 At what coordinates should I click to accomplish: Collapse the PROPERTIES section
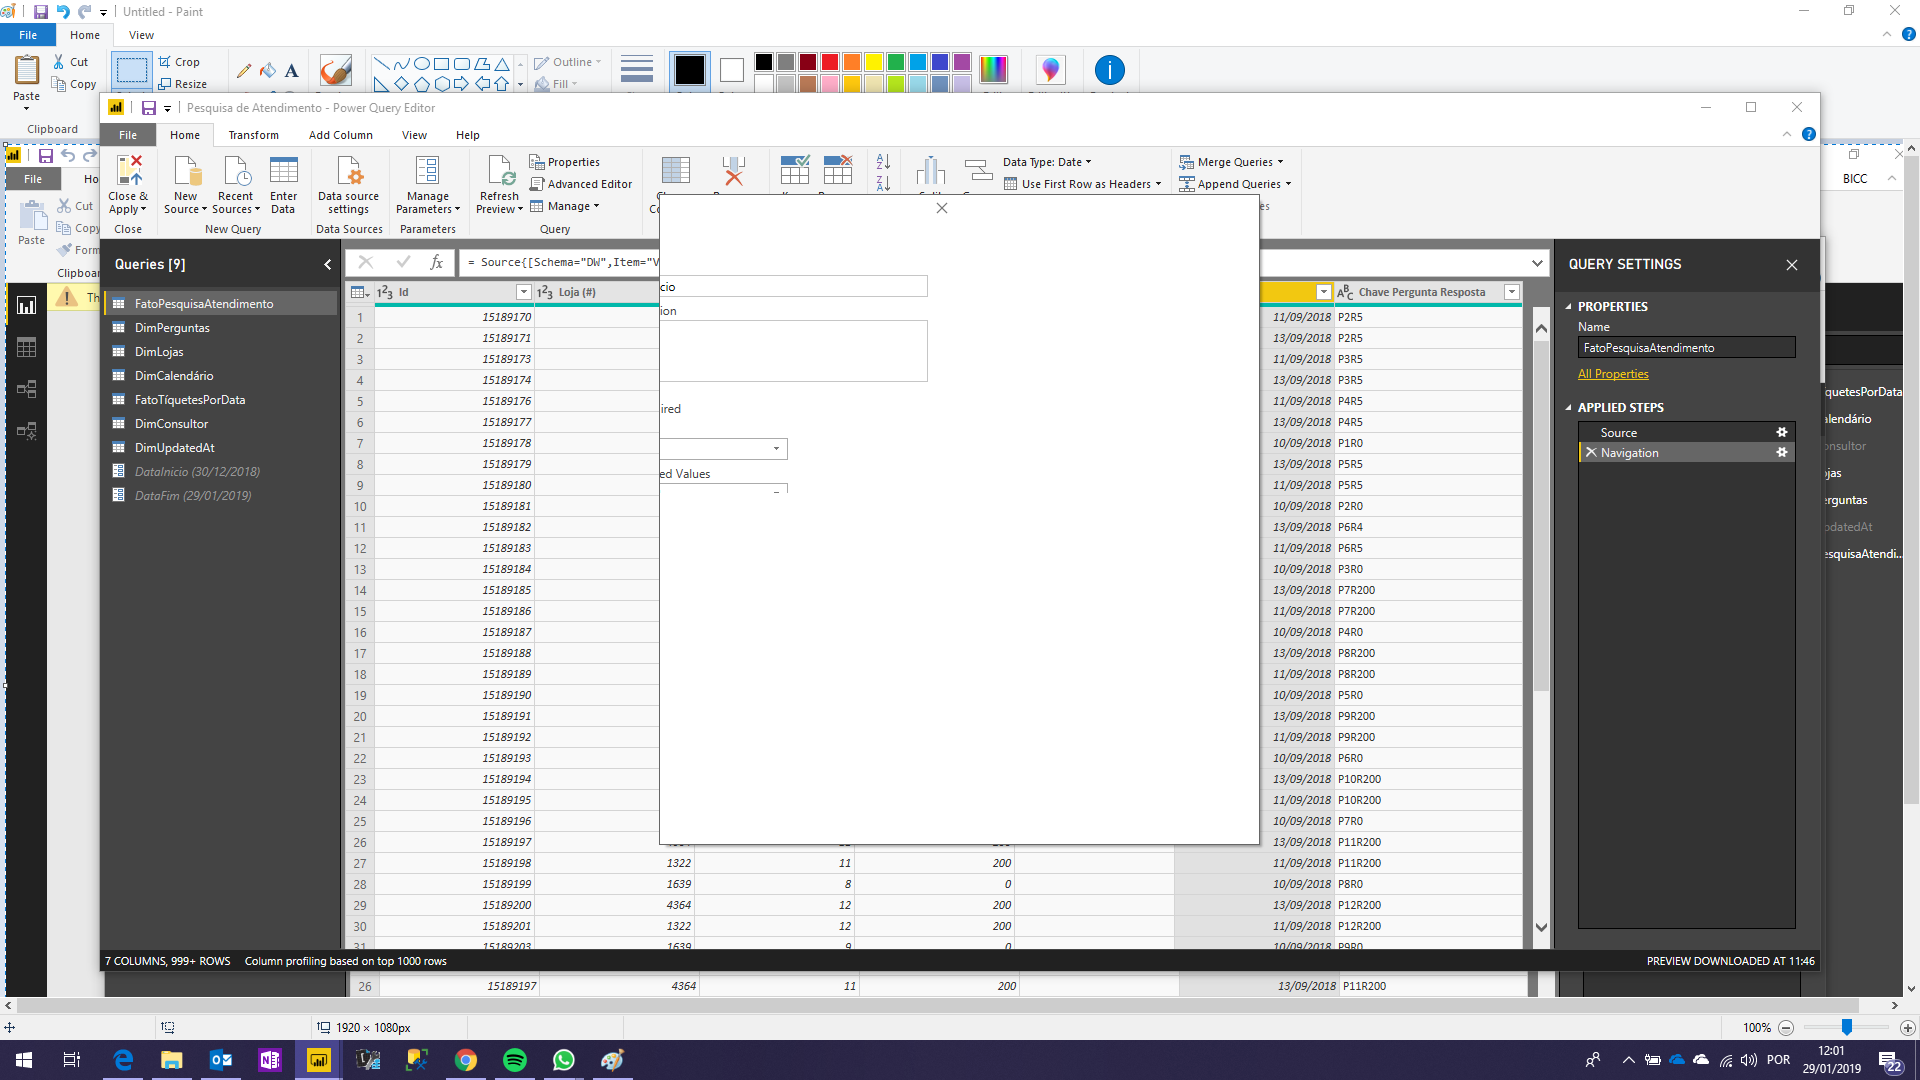click(x=1568, y=307)
